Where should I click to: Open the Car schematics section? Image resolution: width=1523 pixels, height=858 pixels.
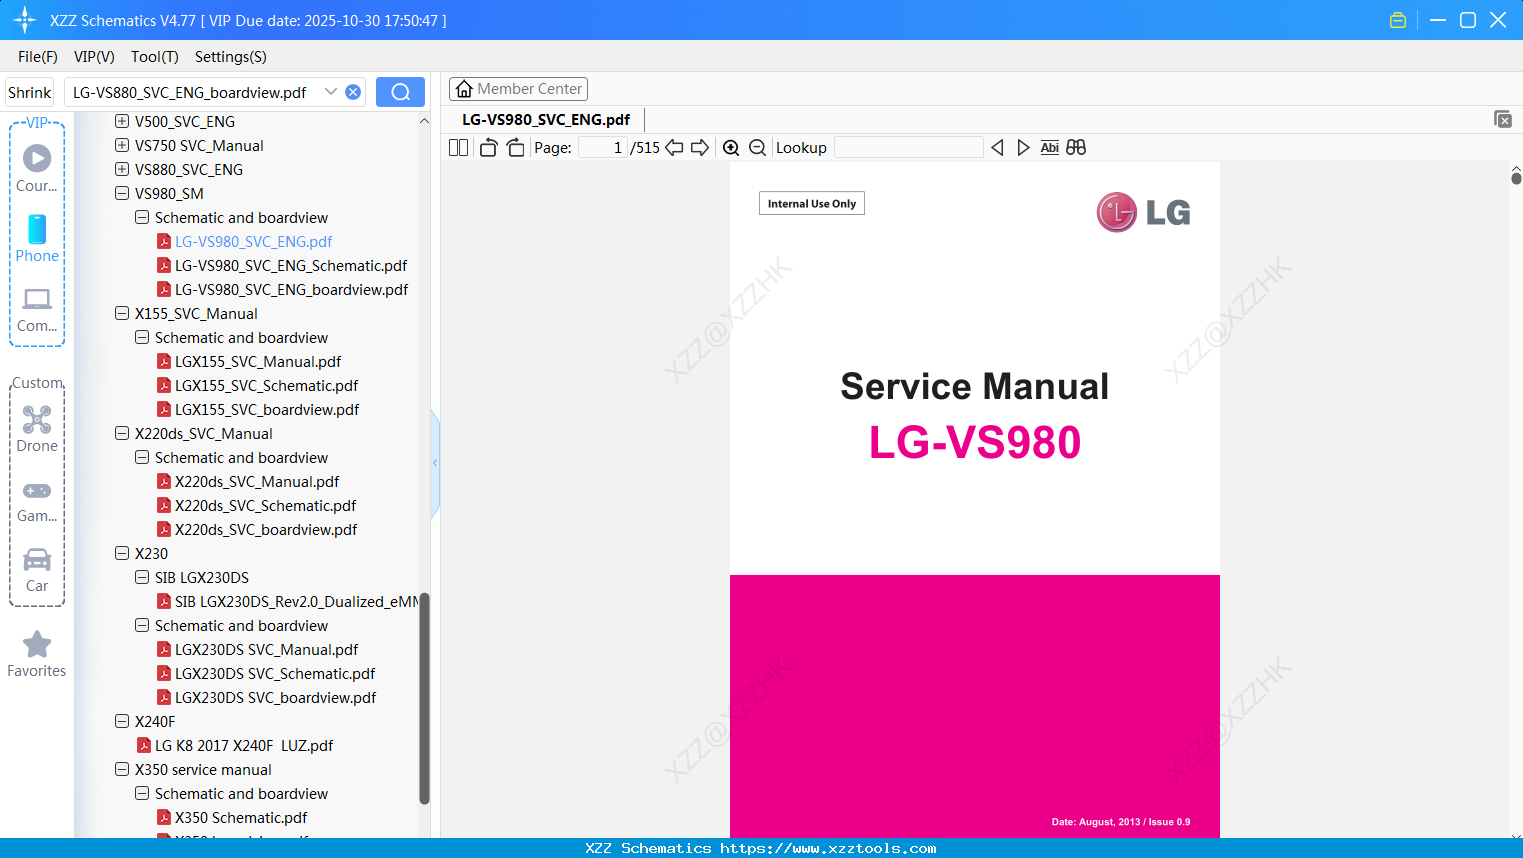[37, 570]
